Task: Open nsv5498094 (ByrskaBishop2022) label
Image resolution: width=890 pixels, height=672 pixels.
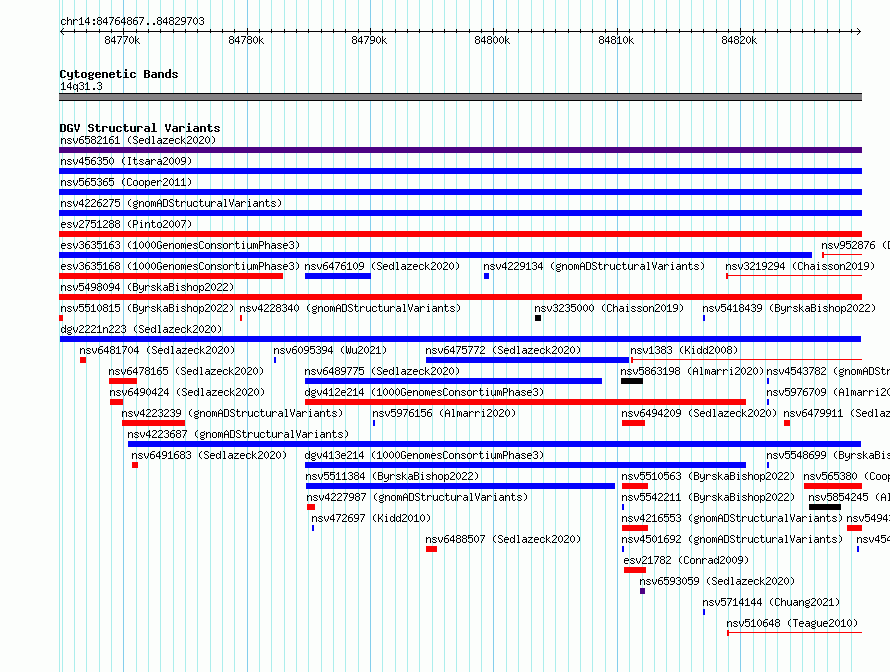Action: tap(147, 287)
